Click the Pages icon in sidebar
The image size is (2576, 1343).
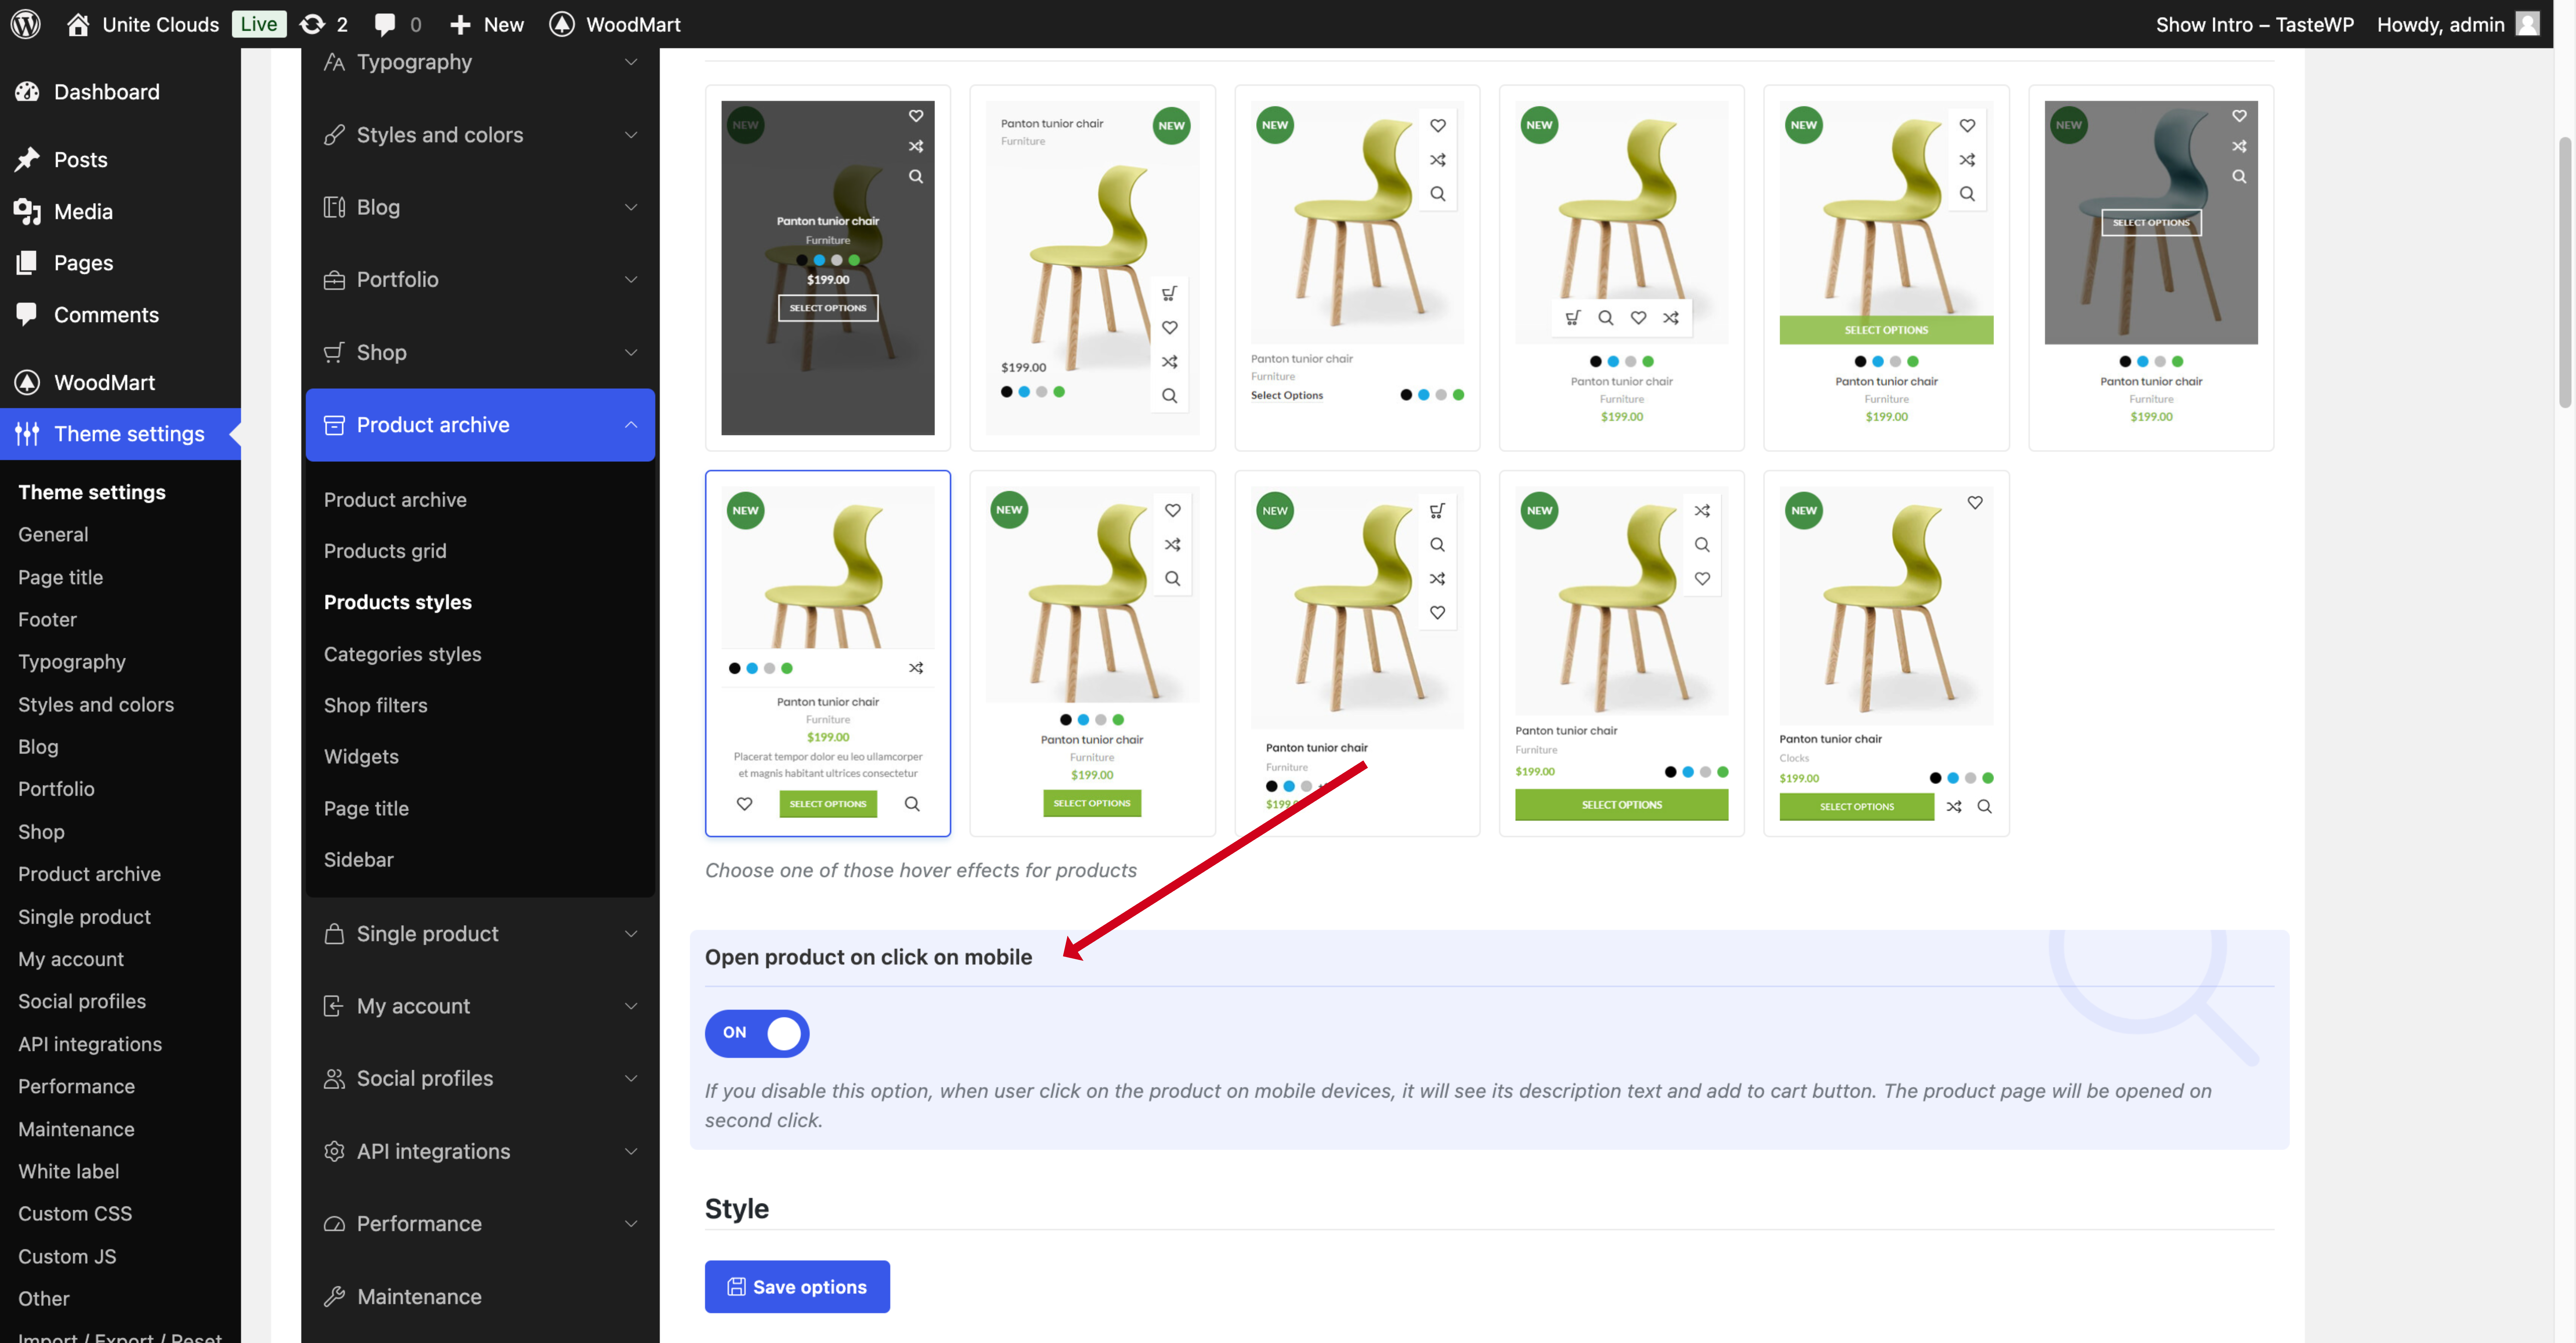pos(27,263)
